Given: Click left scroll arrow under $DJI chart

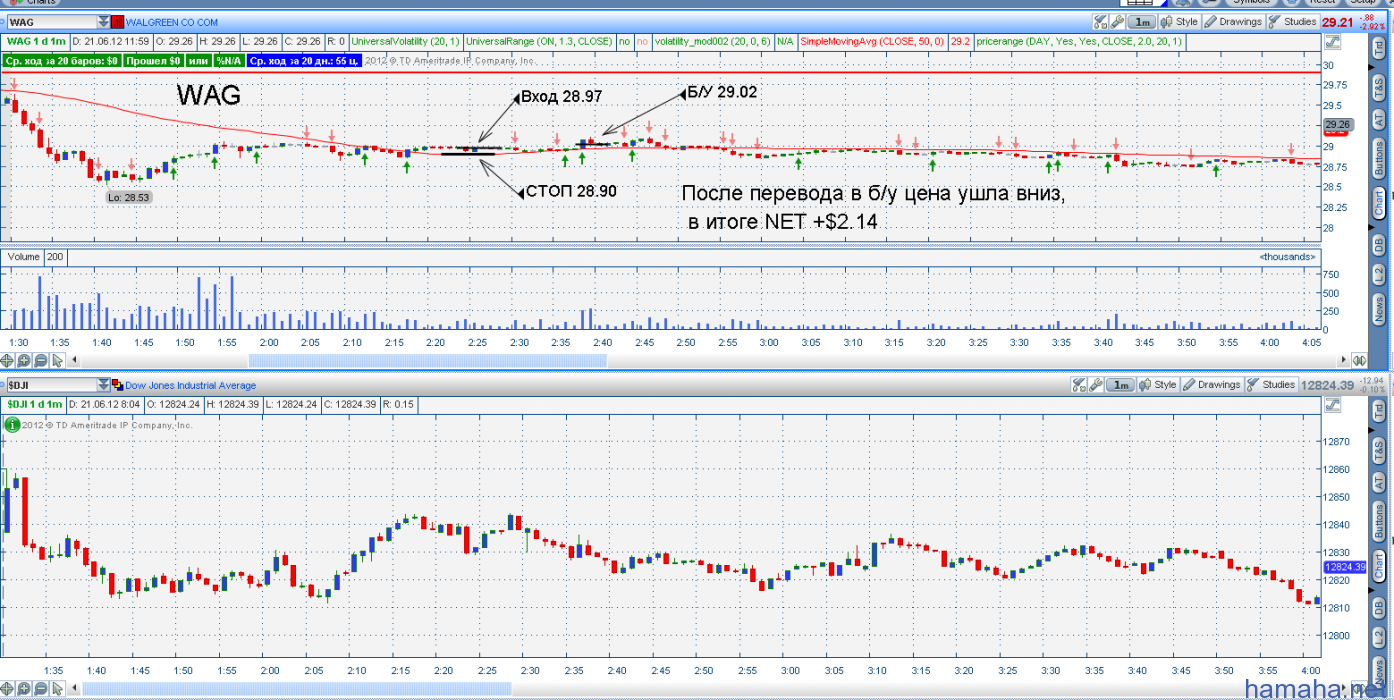Looking at the screenshot, I should (x=75, y=688).
